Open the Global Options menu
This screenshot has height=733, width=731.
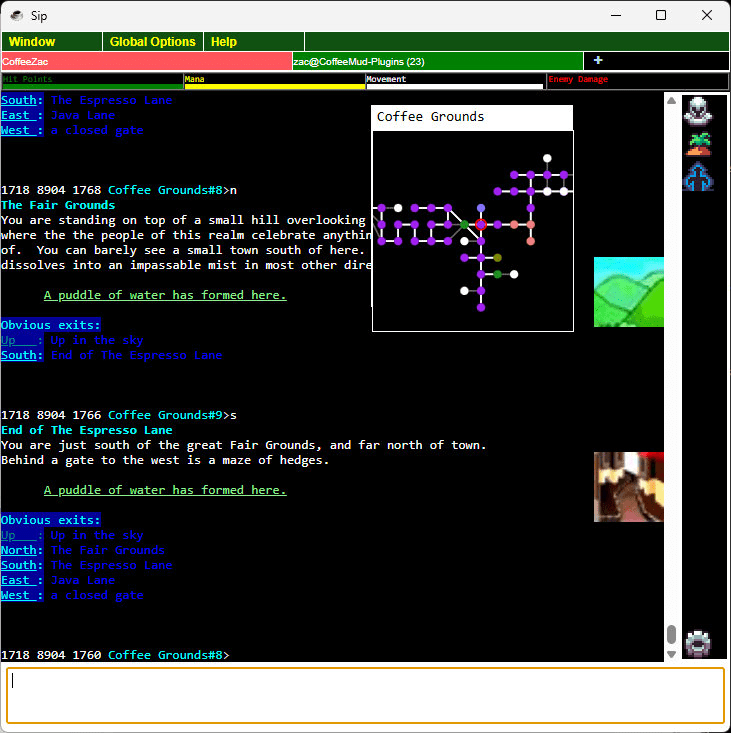pos(153,42)
